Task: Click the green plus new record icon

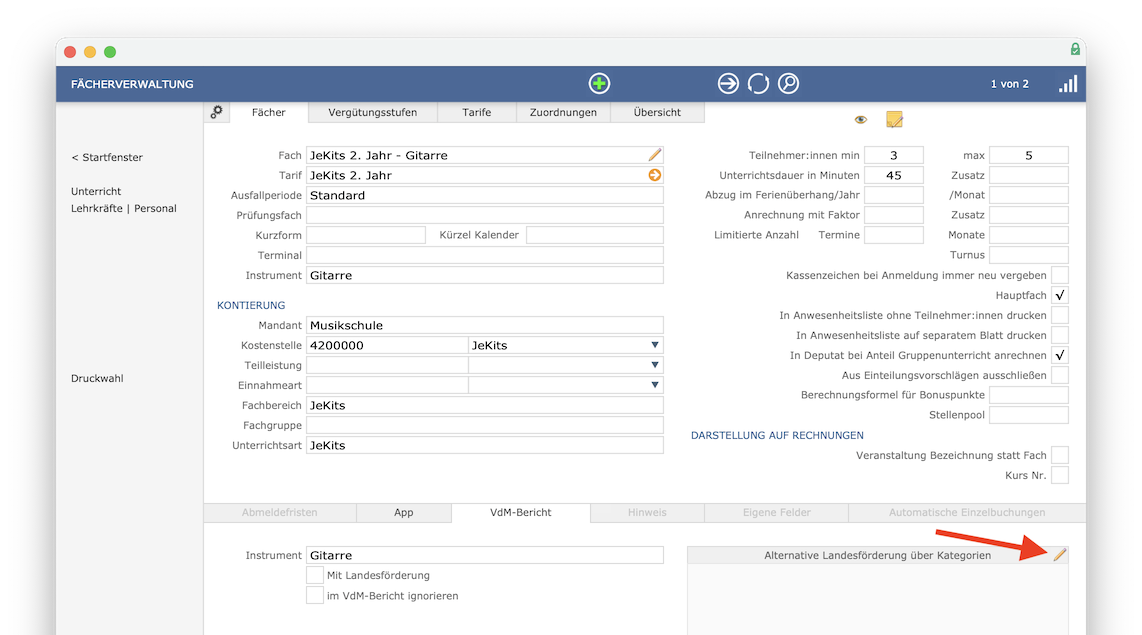Action: [x=599, y=84]
